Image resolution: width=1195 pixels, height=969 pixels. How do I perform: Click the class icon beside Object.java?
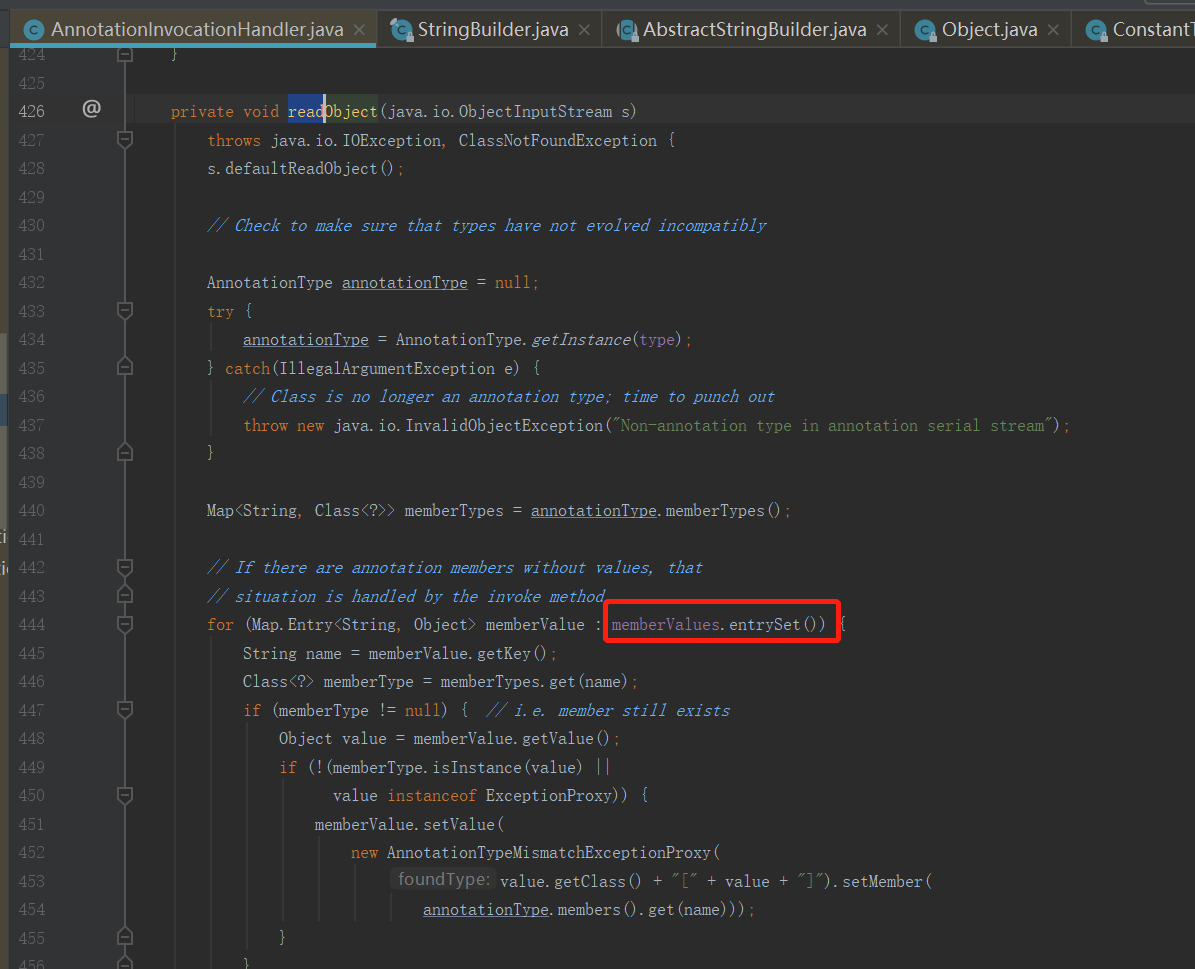point(926,30)
